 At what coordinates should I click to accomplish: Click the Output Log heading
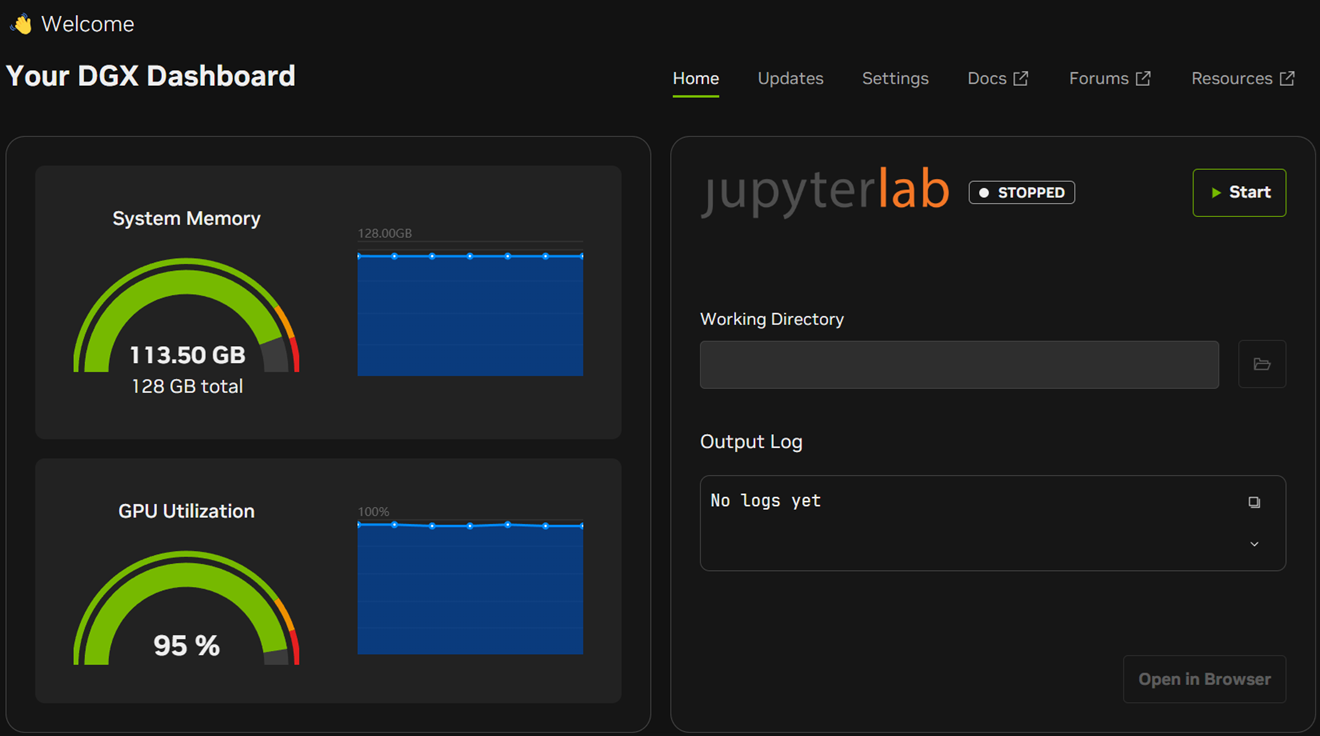point(751,441)
